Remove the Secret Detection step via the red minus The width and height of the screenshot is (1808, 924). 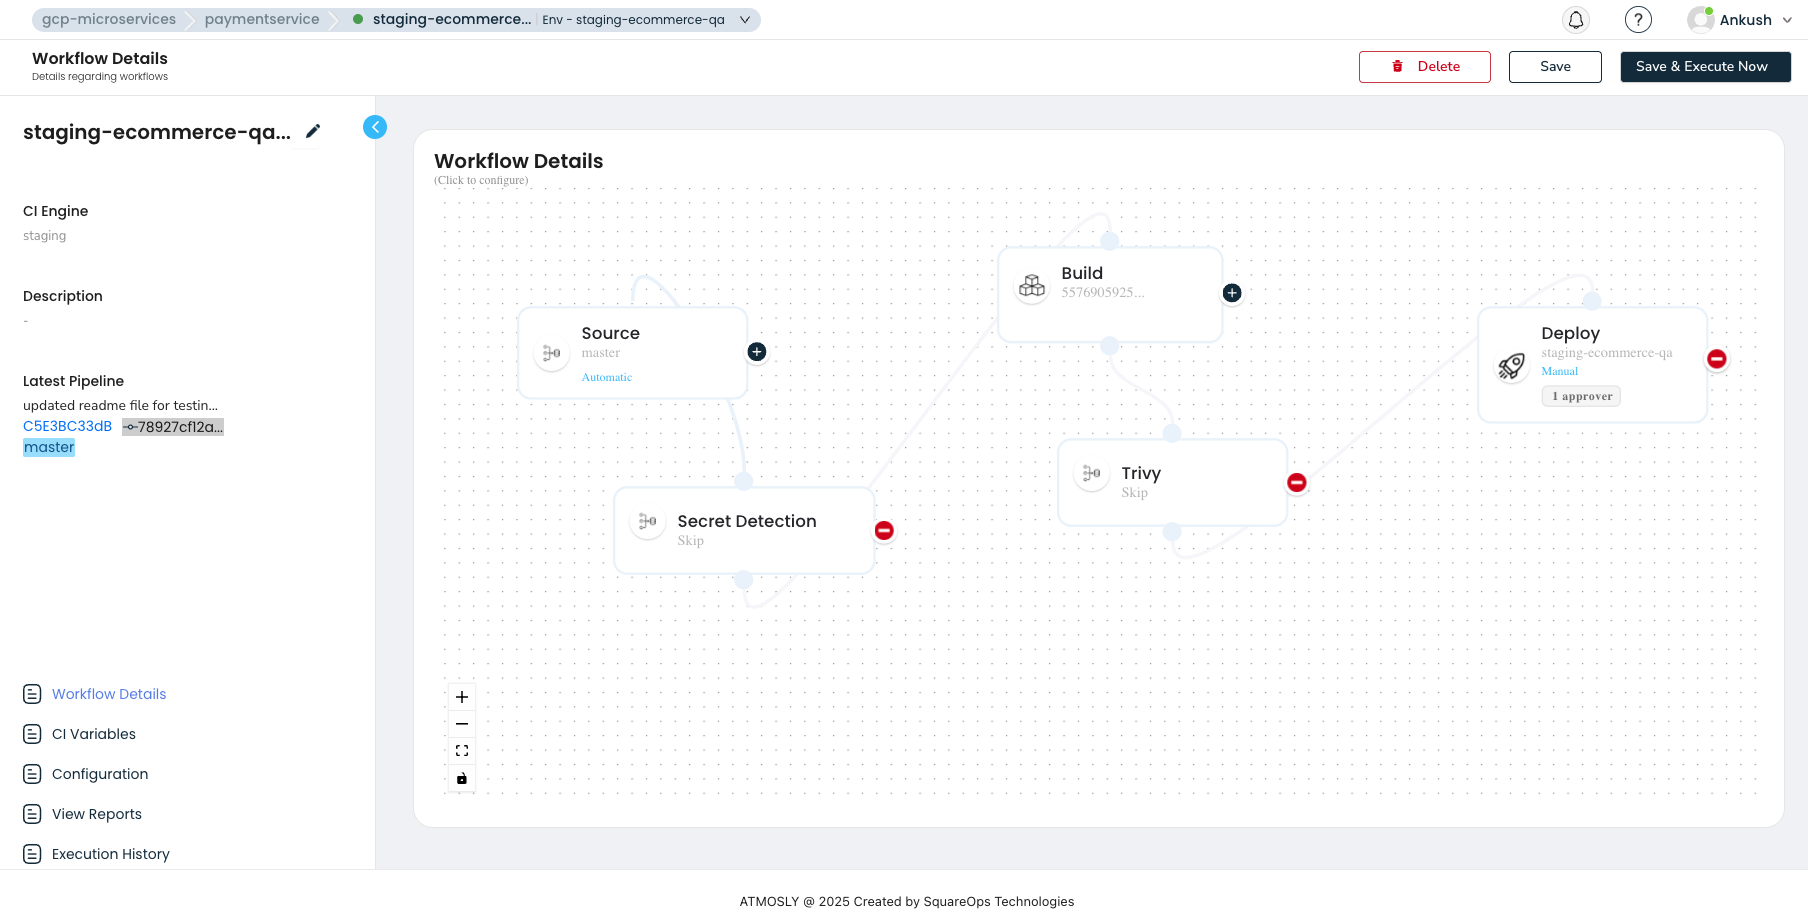tap(884, 530)
